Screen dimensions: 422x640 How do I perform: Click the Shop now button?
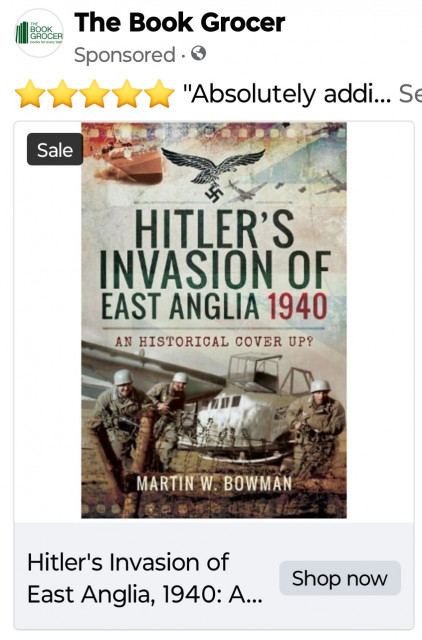point(340,578)
